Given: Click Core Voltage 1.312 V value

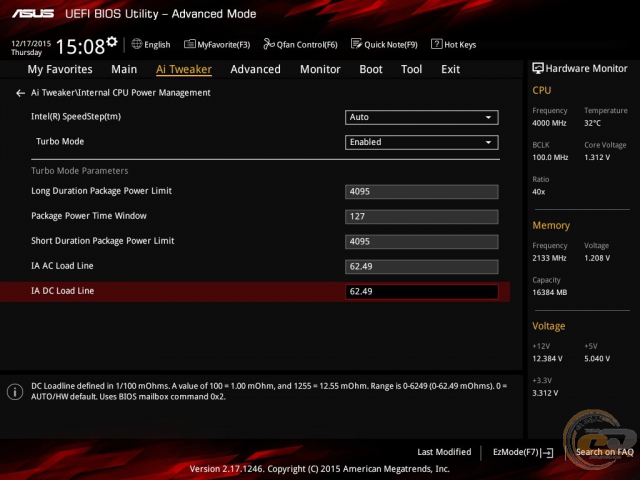Looking at the screenshot, I should (597, 158).
